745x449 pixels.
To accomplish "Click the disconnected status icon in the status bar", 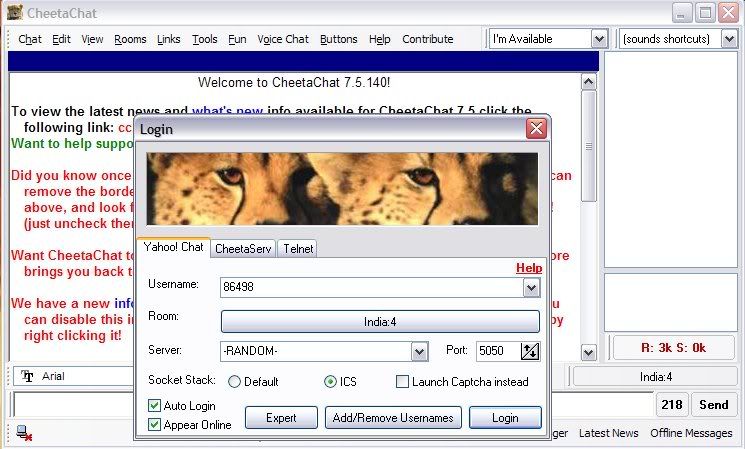I will click(22, 433).
